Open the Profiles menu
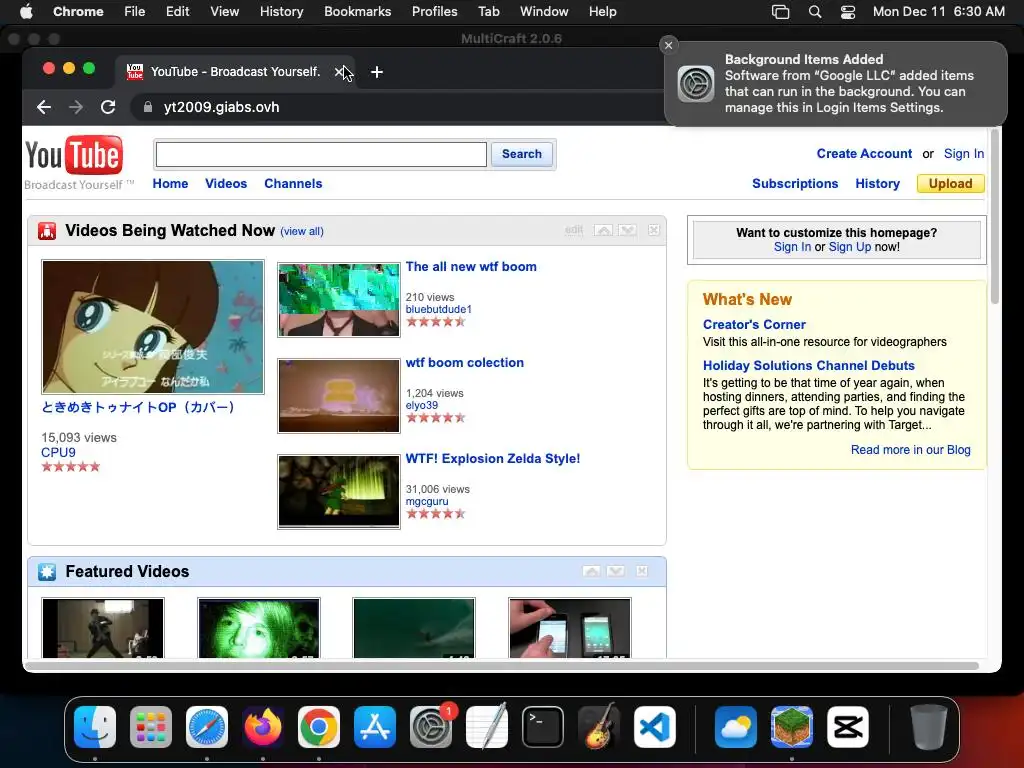The width and height of the screenshot is (1024, 768). (x=434, y=12)
